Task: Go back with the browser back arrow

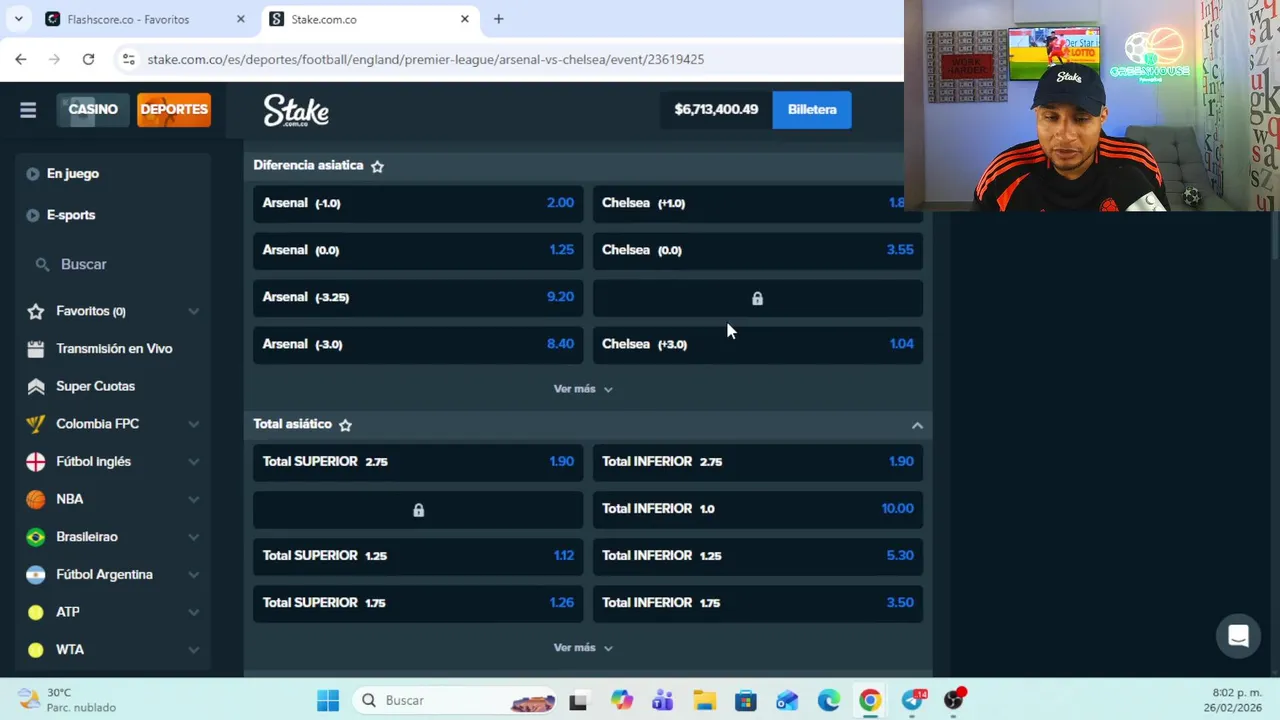Action: 21,59
